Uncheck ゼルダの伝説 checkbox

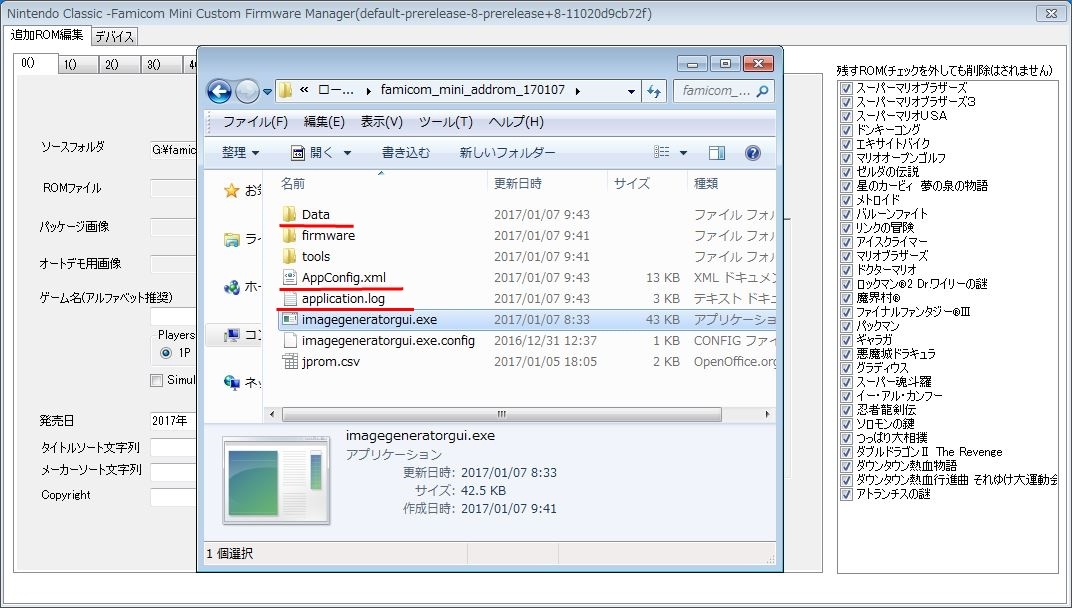tap(846, 172)
